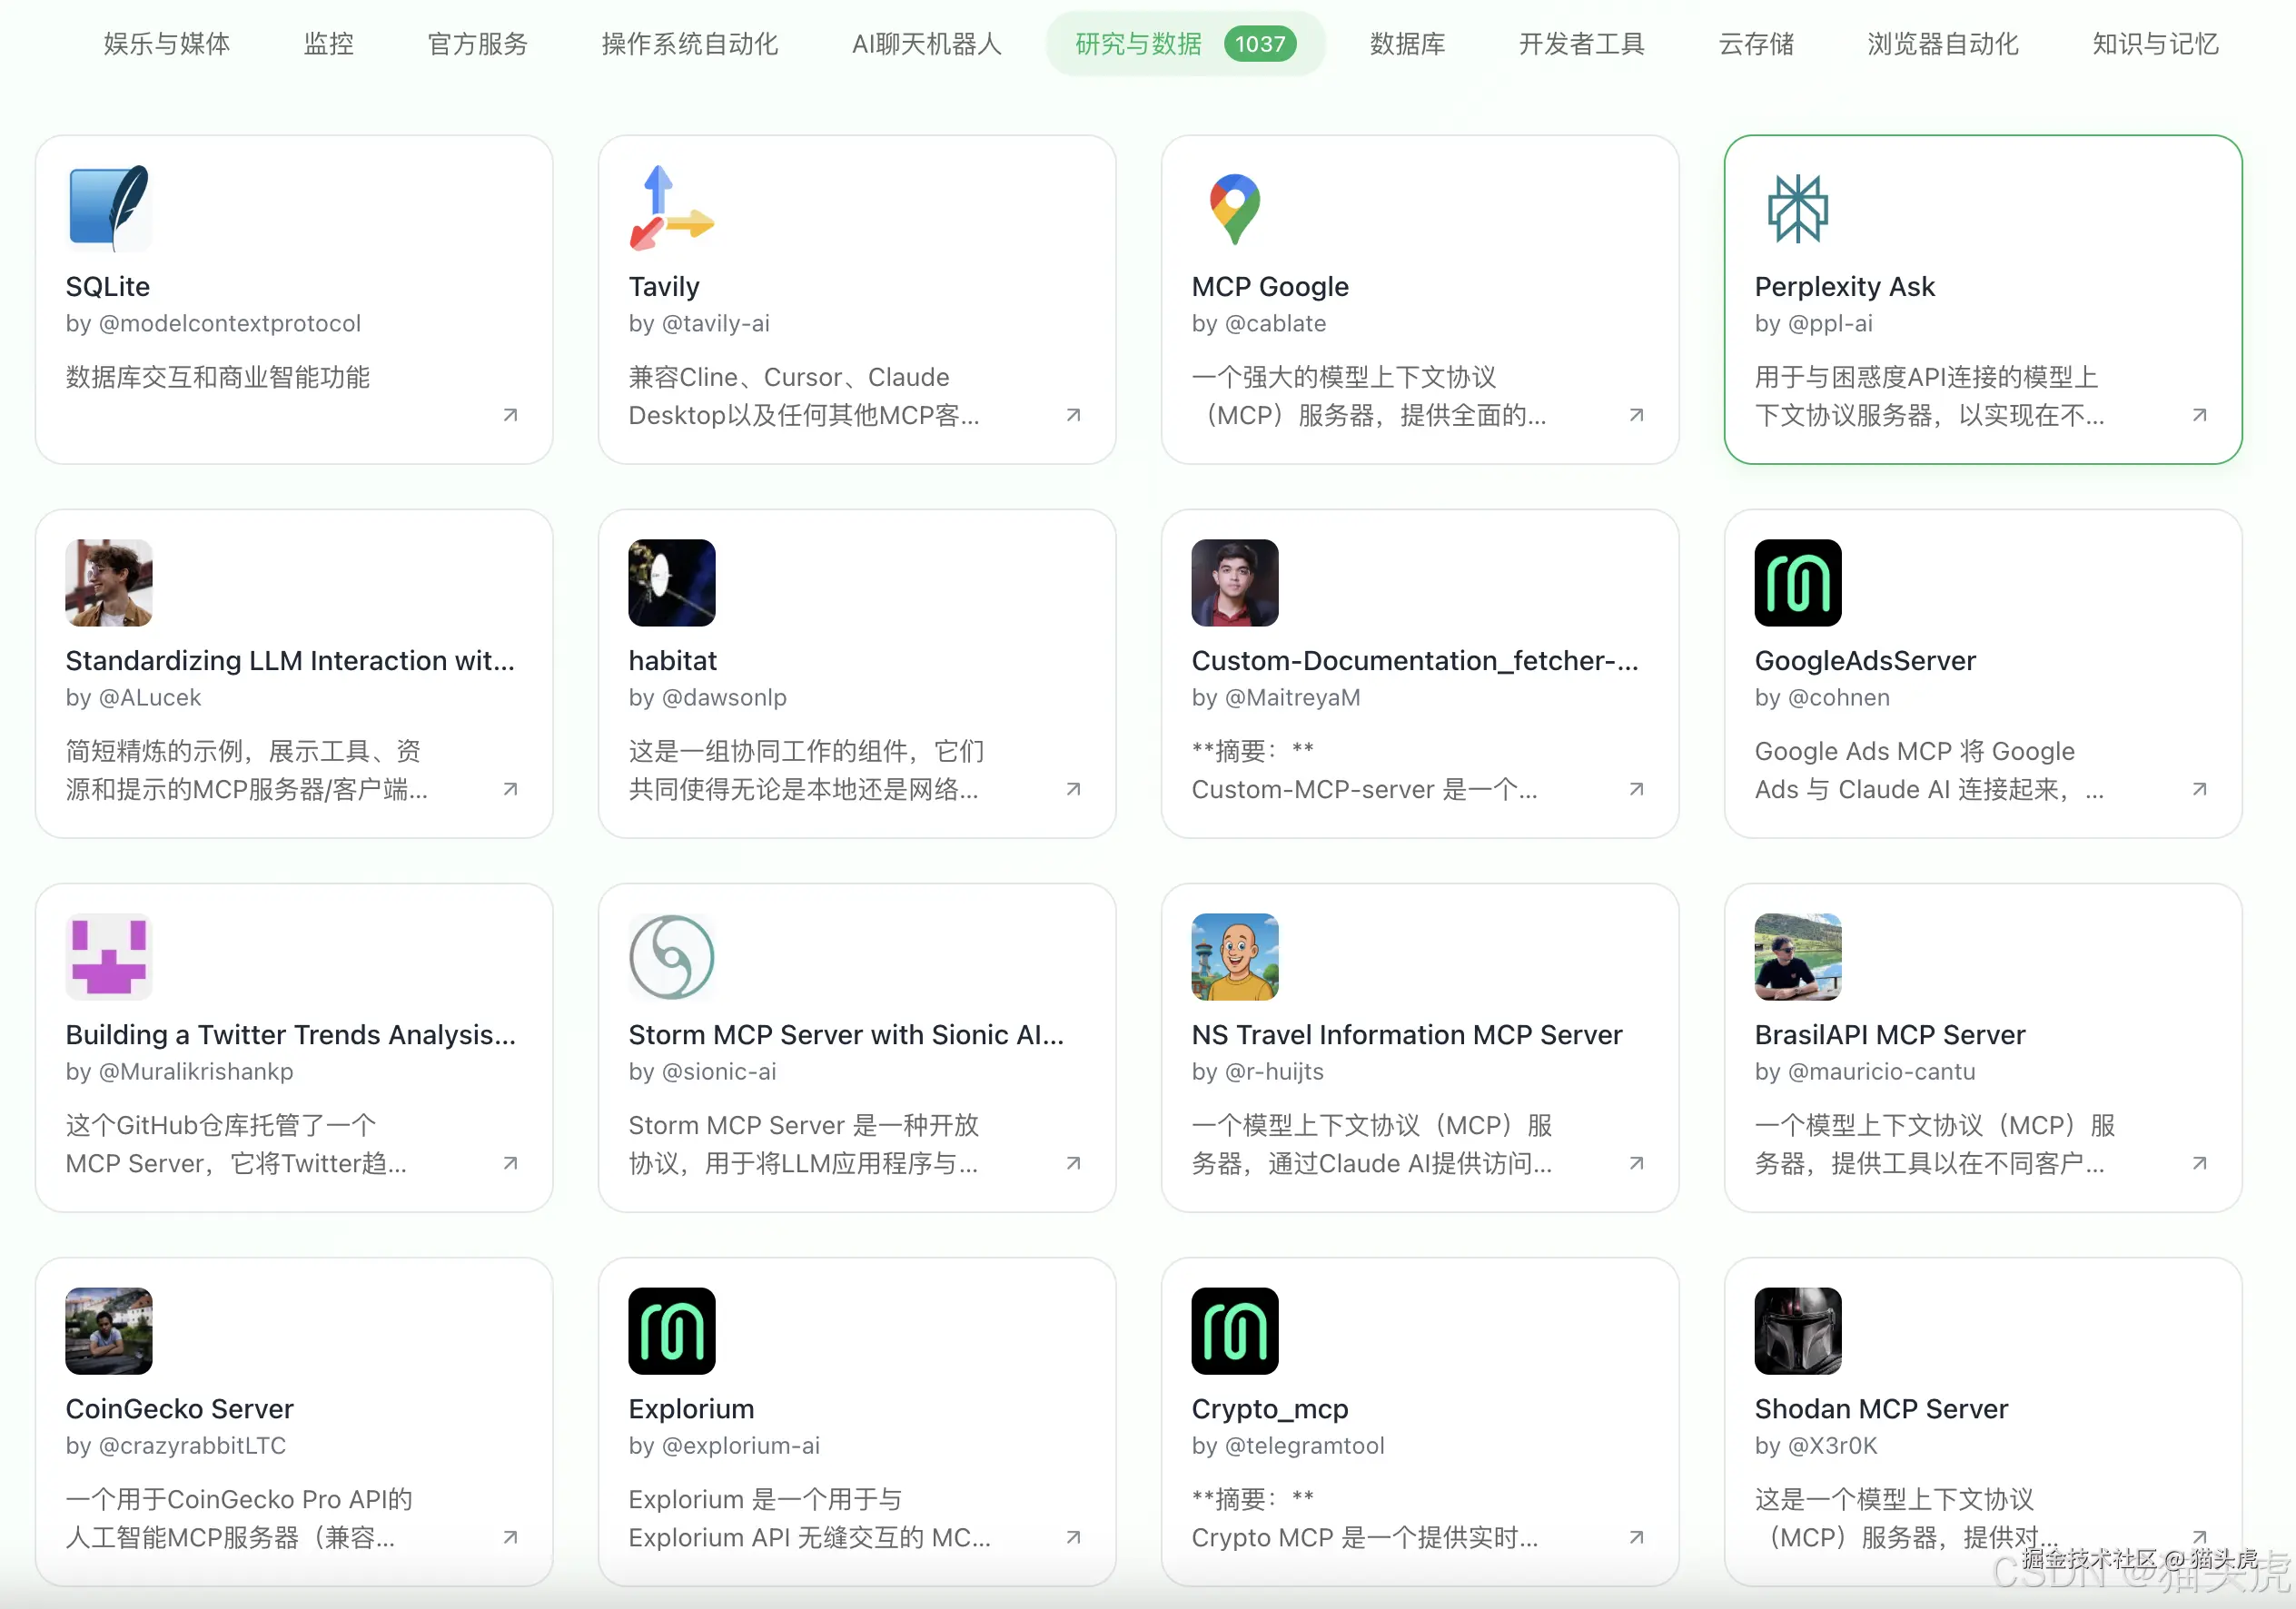Image resolution: width=2296 pixels, height=1609 pixels.
Task: Open the CoinGecko Server external link arrow
Action: click(x=510, y=1538)
